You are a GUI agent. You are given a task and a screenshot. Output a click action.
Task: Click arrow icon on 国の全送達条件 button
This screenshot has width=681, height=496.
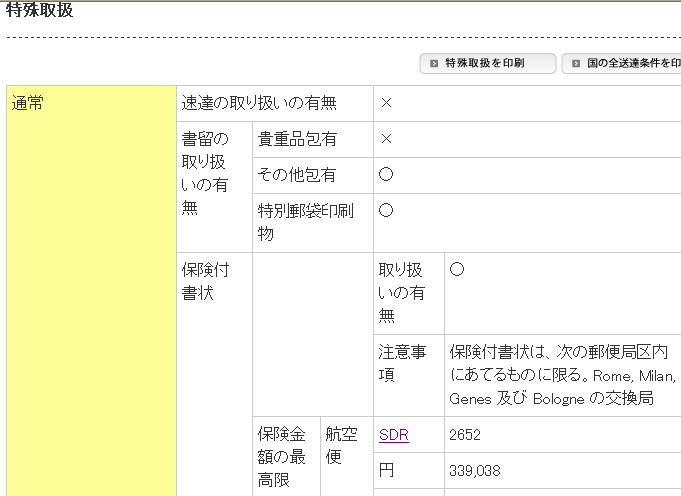(x=575, y=63)
